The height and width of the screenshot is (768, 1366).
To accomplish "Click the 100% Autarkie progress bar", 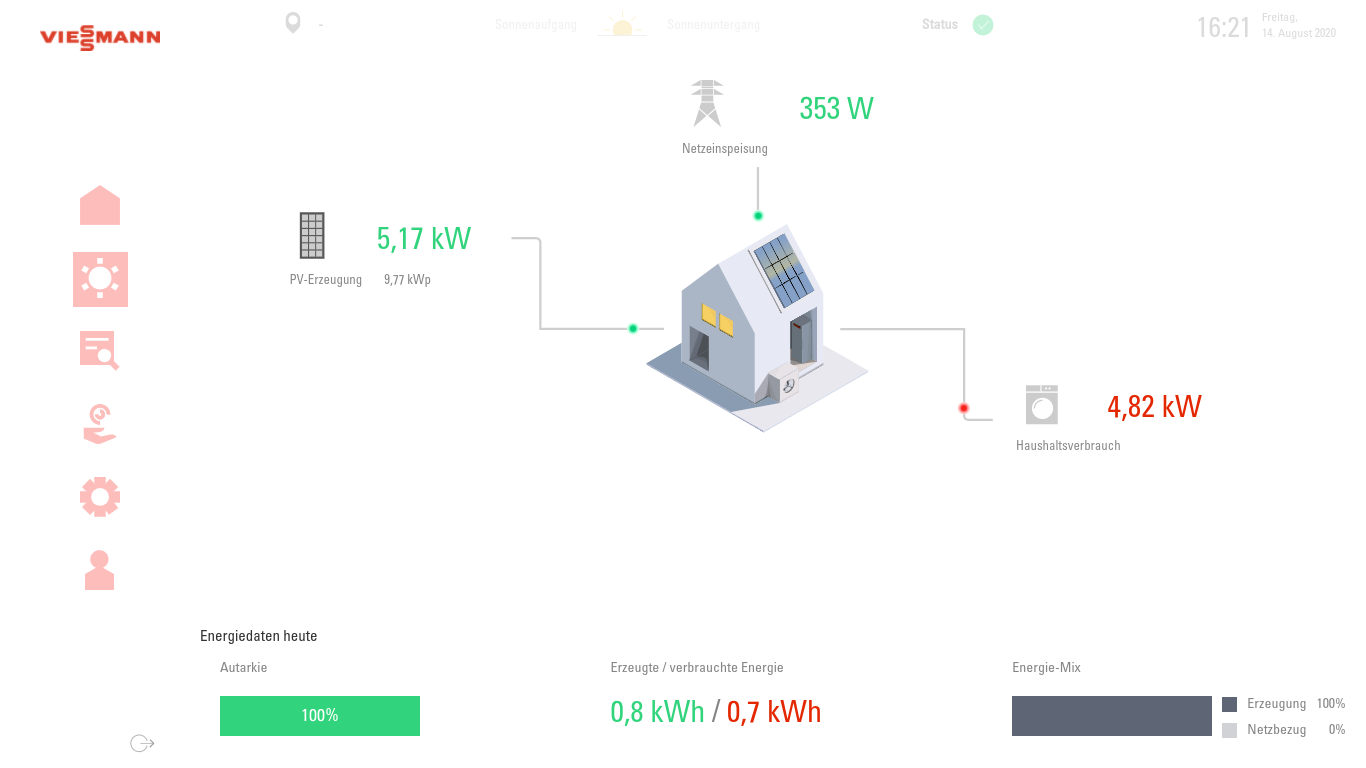I will click(319, 715).
